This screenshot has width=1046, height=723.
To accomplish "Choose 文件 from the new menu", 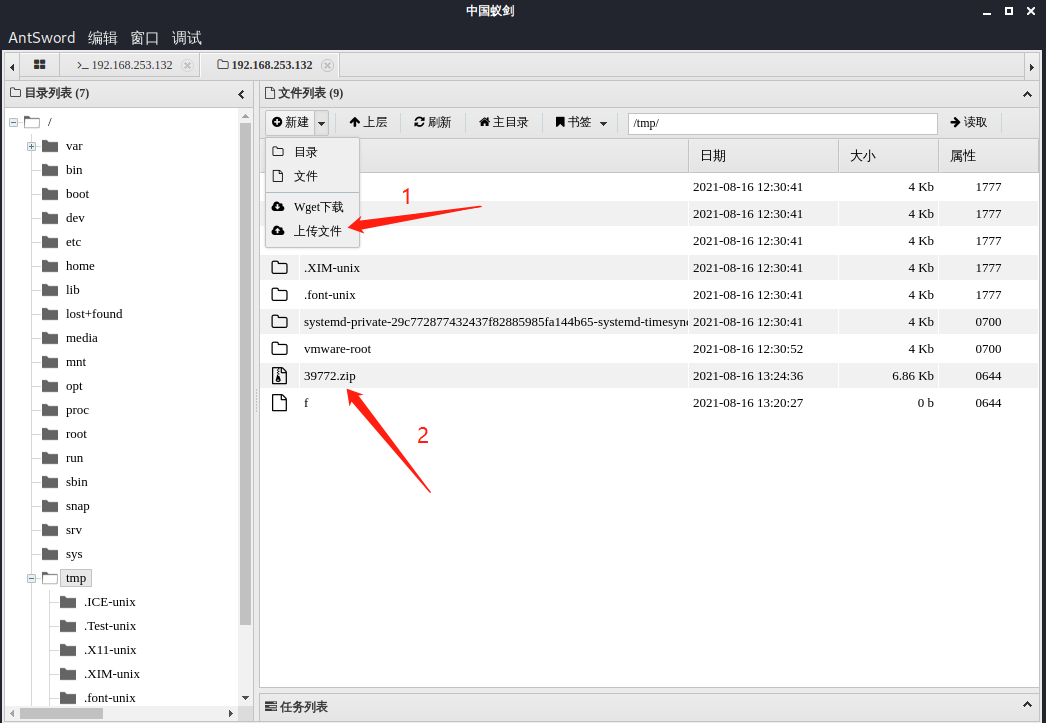I will pos(312,176).
